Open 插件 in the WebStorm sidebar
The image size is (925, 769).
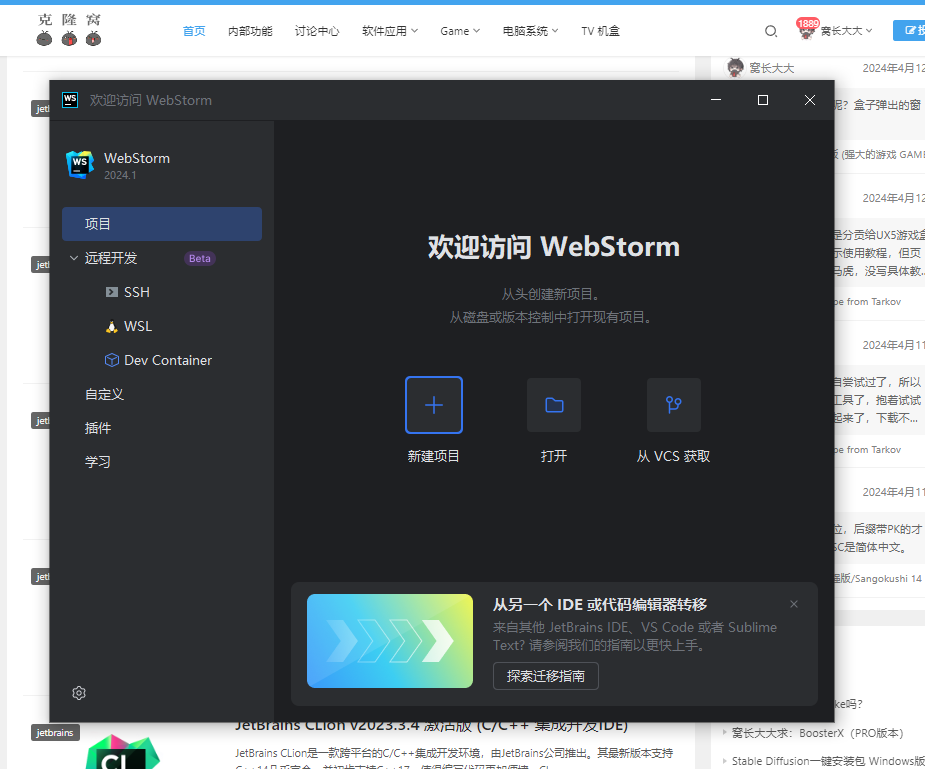(x=98, y=428)
